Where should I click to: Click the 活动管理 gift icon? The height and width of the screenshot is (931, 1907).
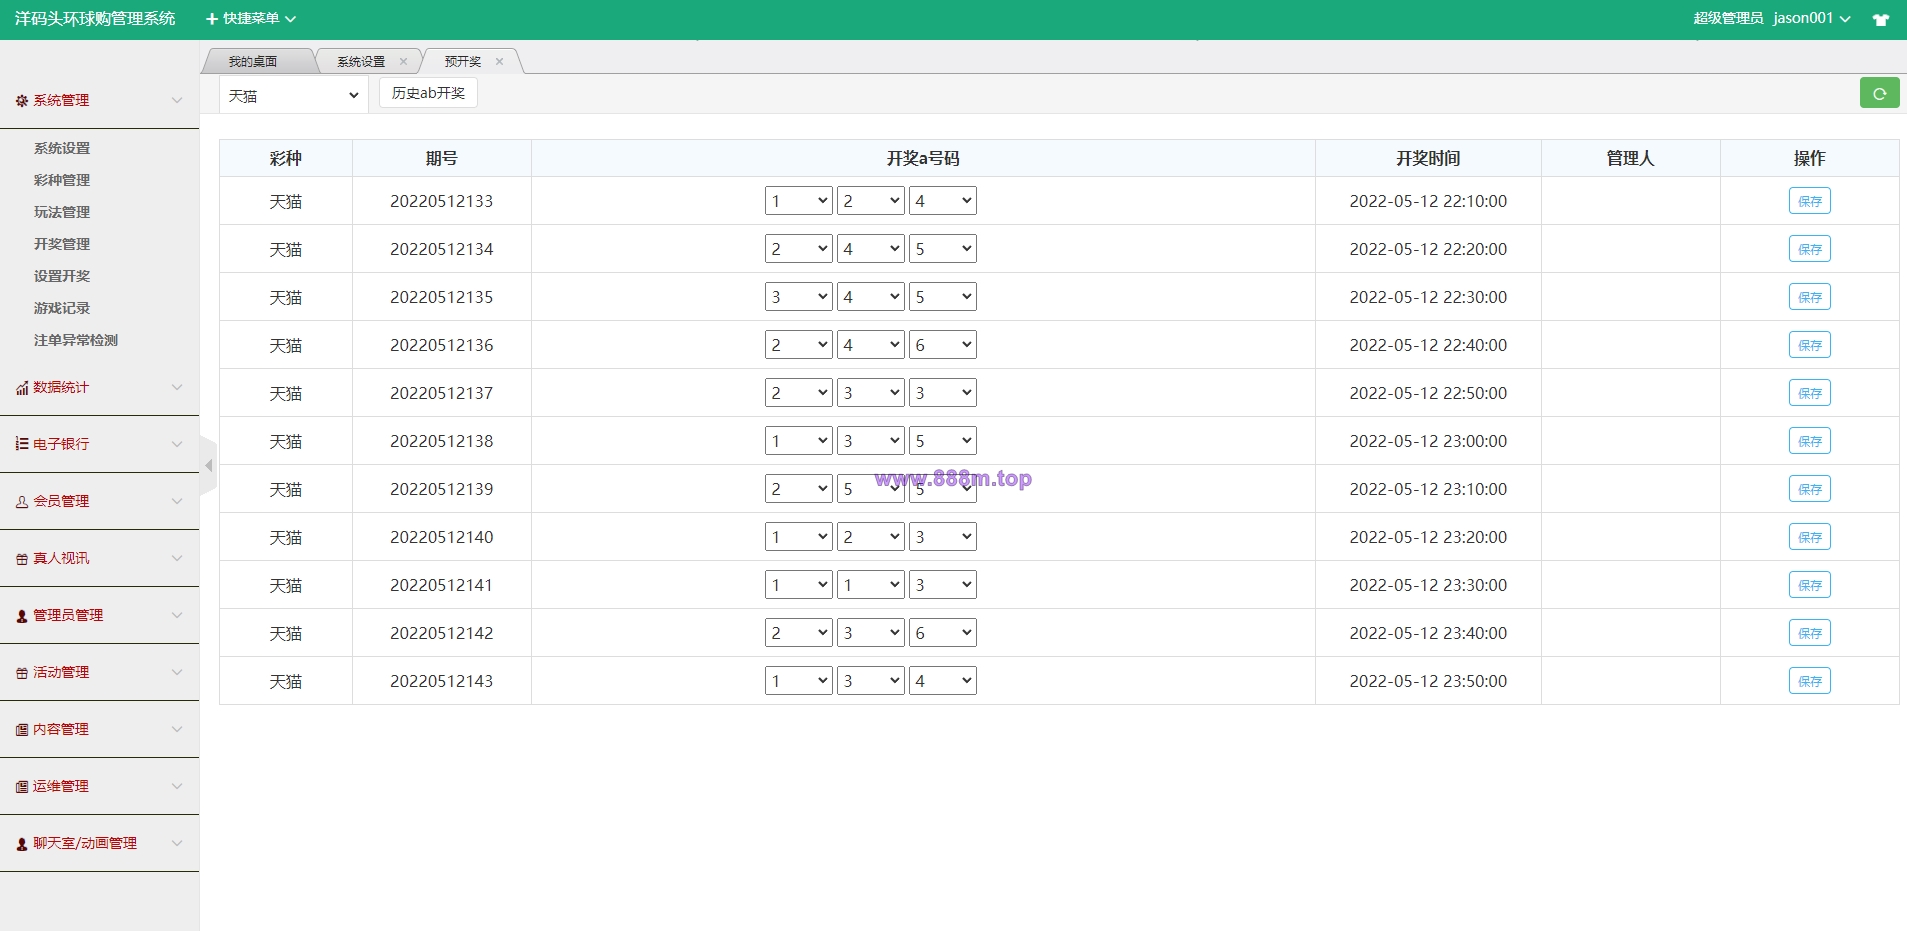[x=22, y=673]
